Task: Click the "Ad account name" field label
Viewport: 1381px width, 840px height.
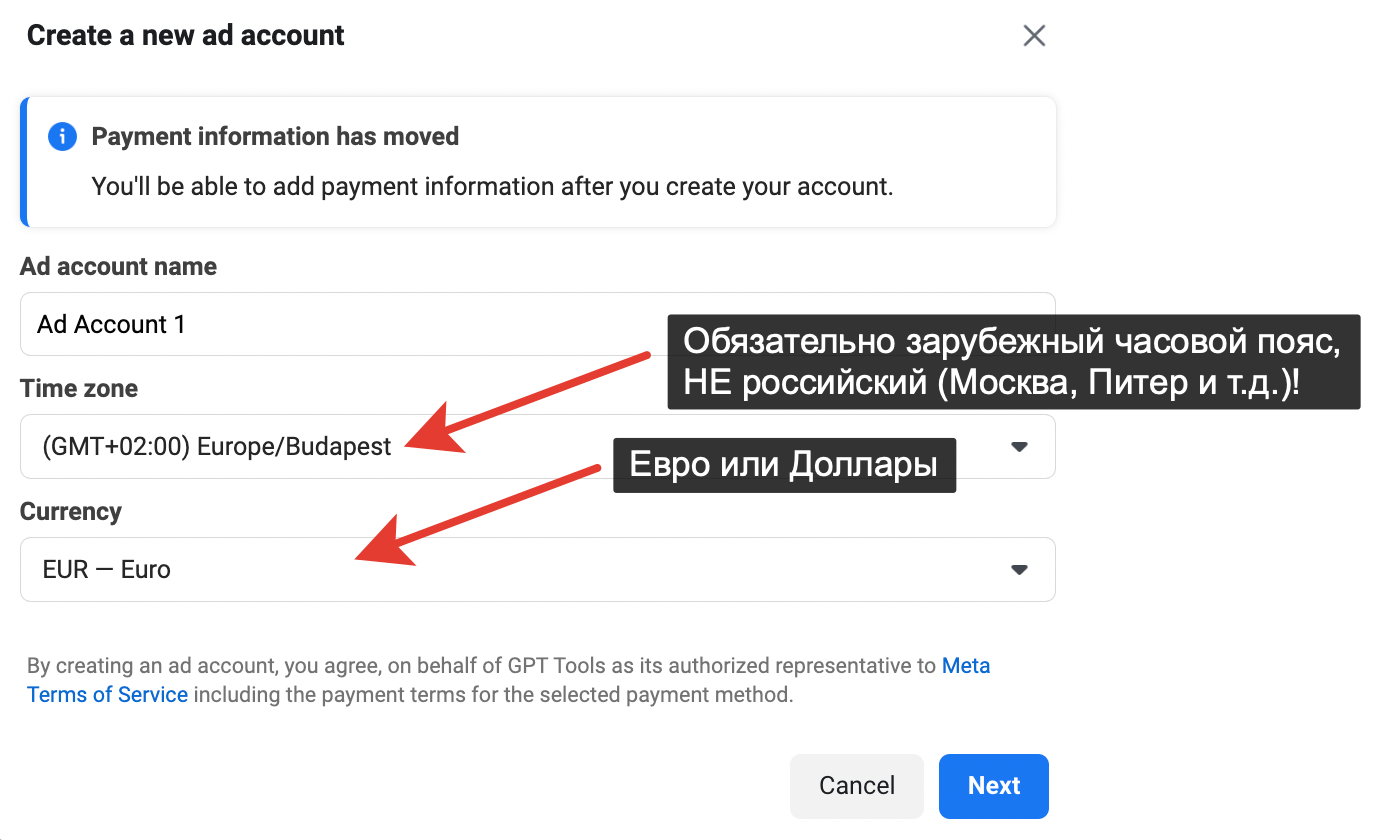Action: coord(118,267)
